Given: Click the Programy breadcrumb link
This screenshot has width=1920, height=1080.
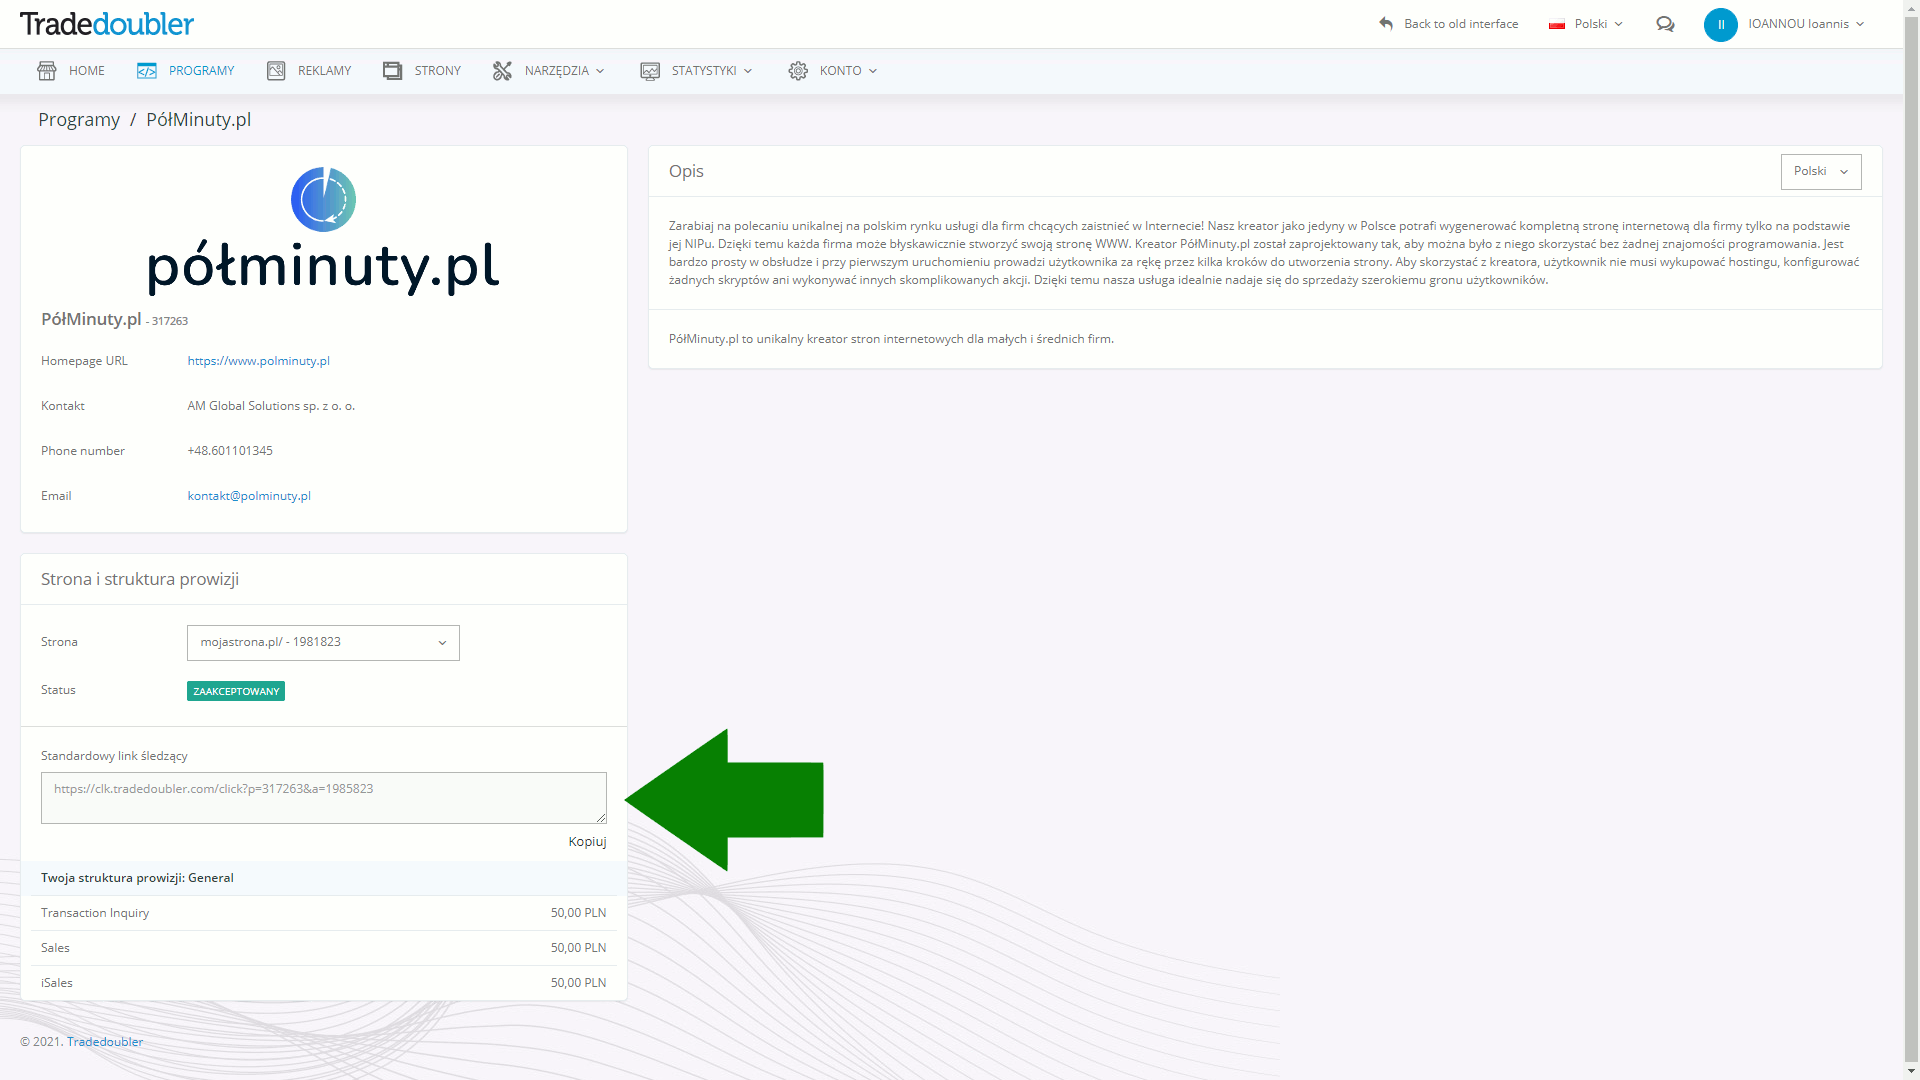Looking at the screenshot, I should click(79, 120).
